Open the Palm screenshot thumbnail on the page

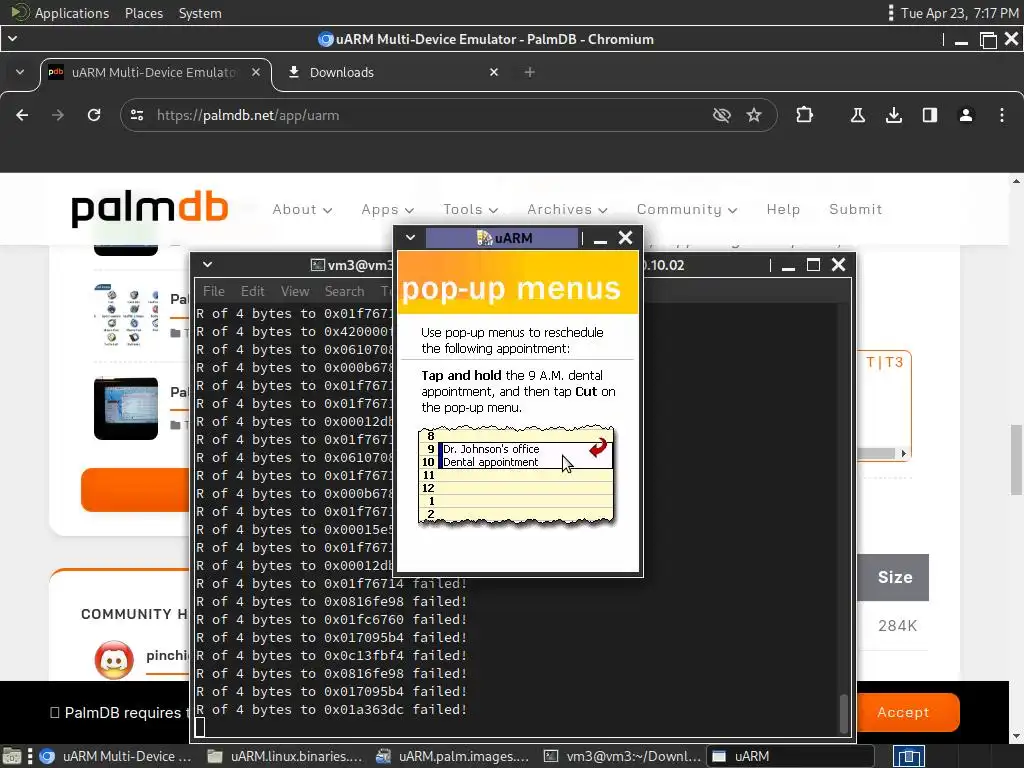point(126,408)
